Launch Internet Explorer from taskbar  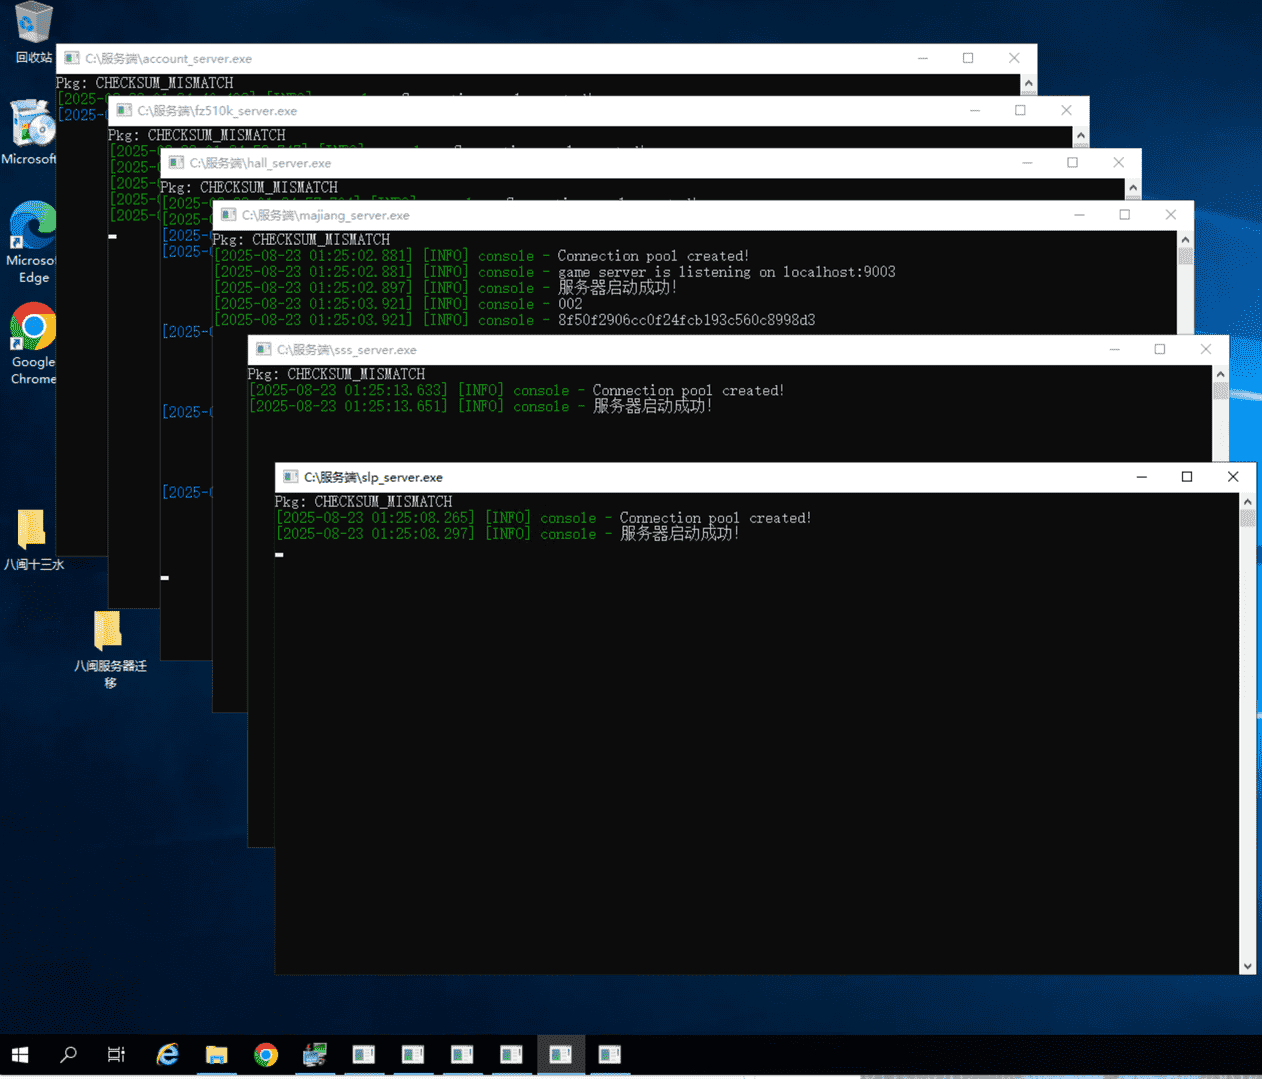point(167,1055)
